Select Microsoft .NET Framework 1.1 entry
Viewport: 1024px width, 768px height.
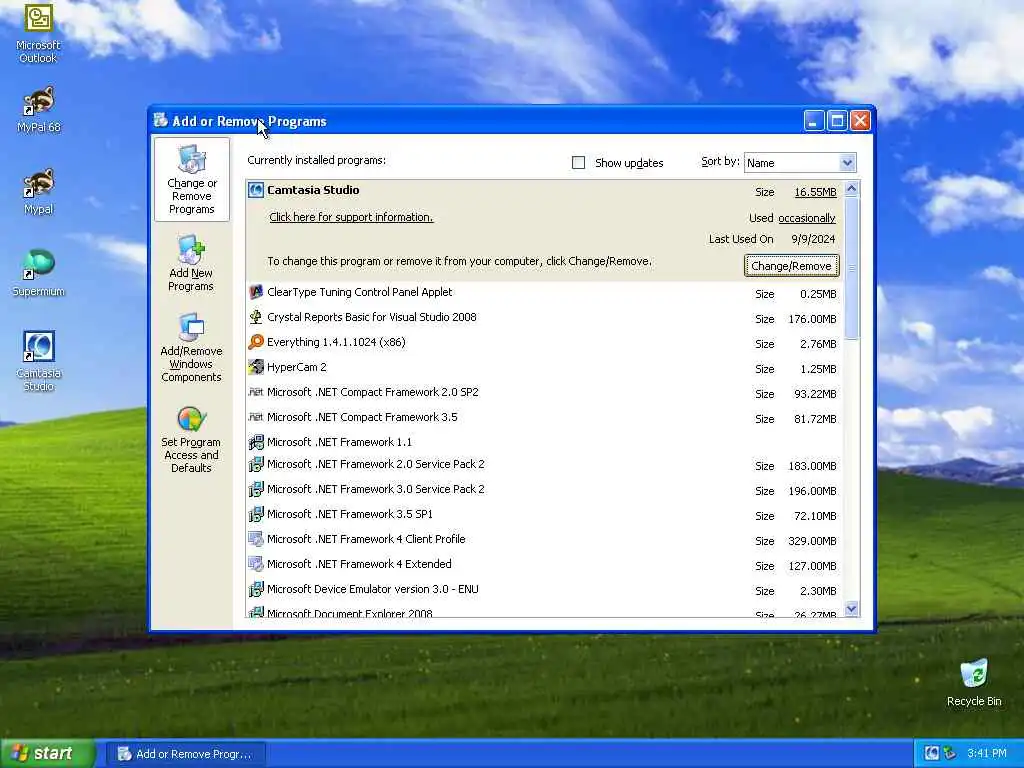coord(545,442)
